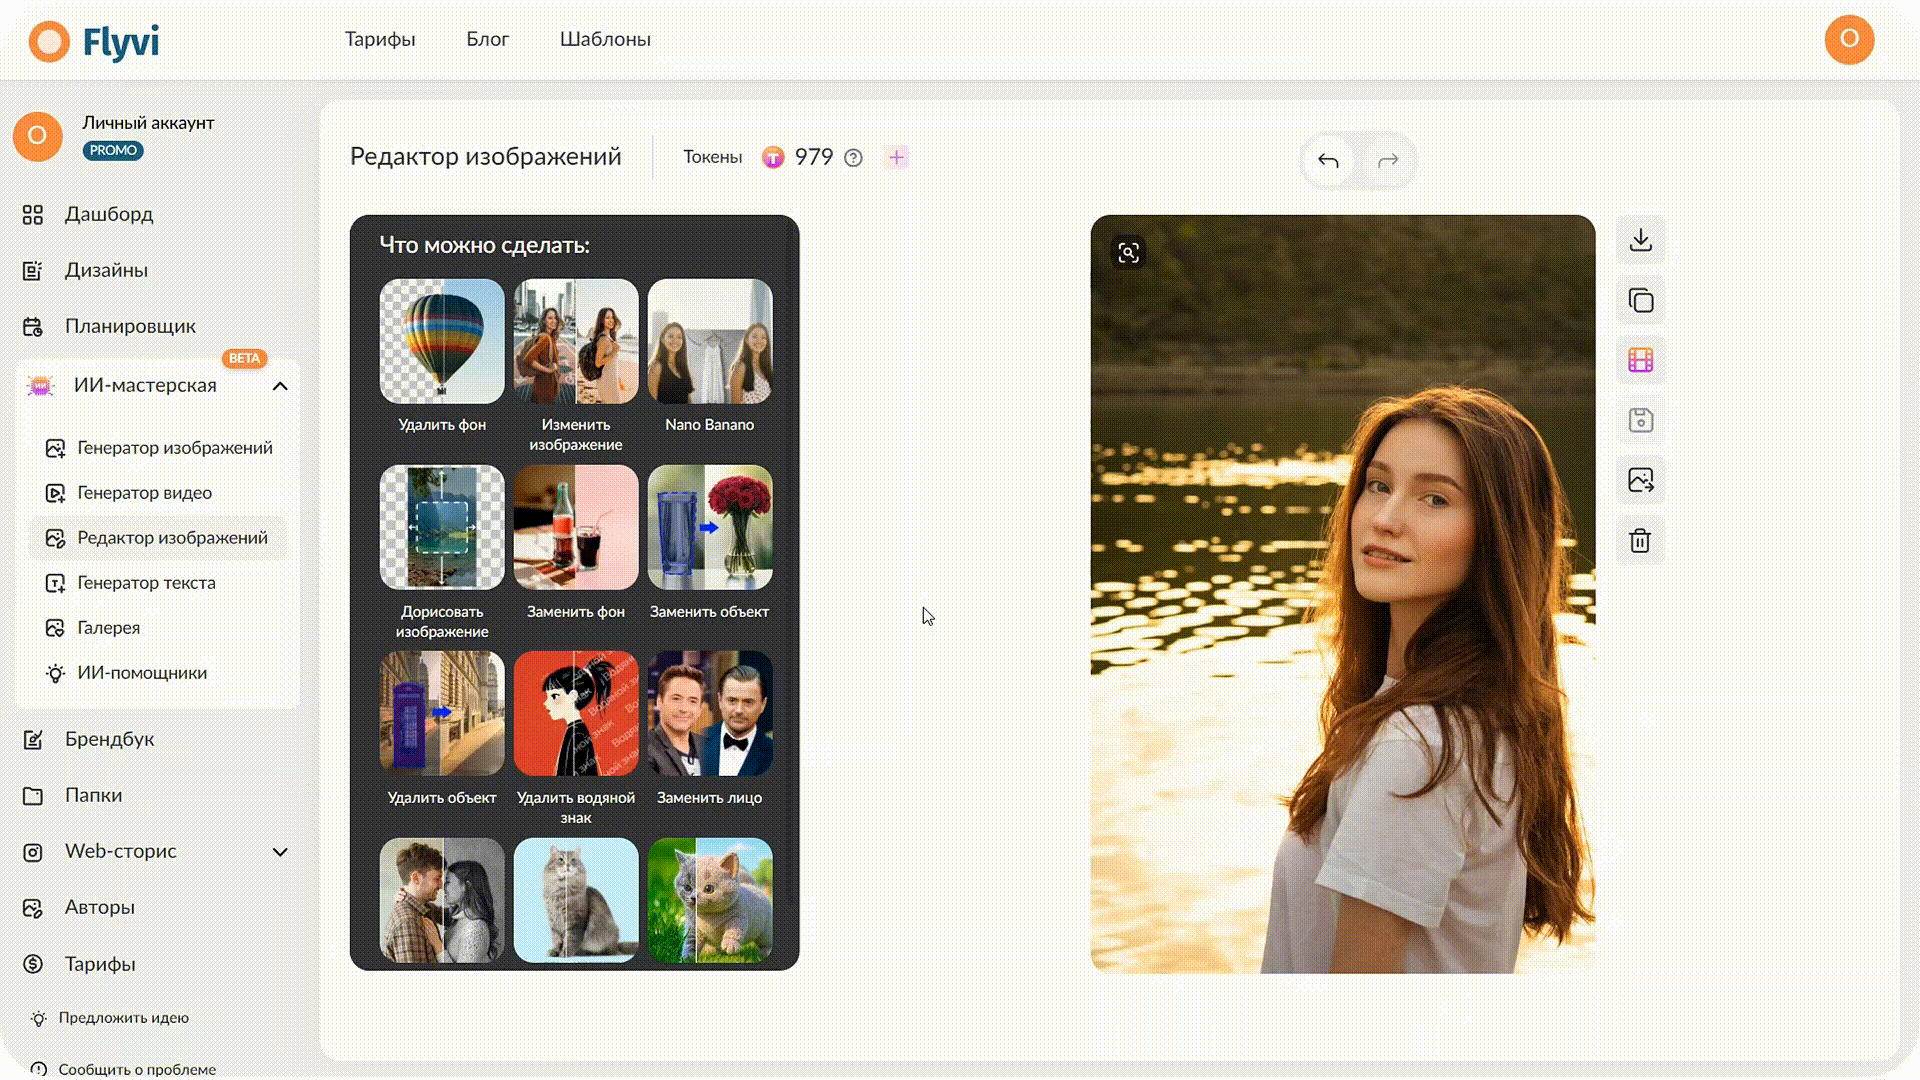Open Генератор изображений submenu item

[x=159, y=448]
